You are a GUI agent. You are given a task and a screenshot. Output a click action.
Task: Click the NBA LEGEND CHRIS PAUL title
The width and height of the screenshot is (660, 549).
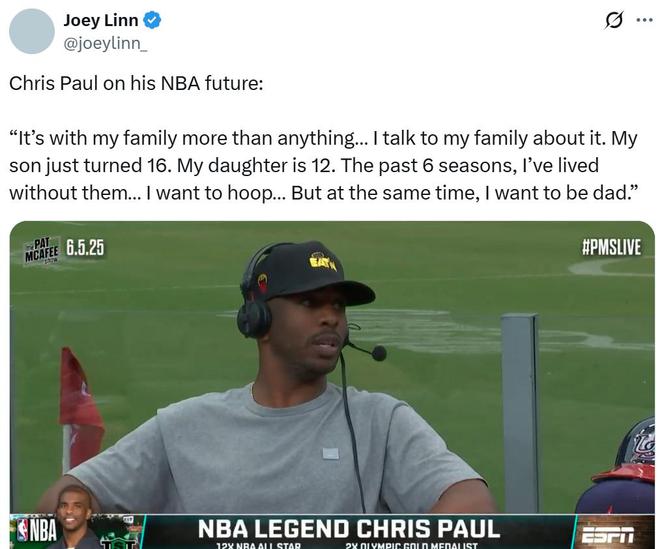point(349,529)
